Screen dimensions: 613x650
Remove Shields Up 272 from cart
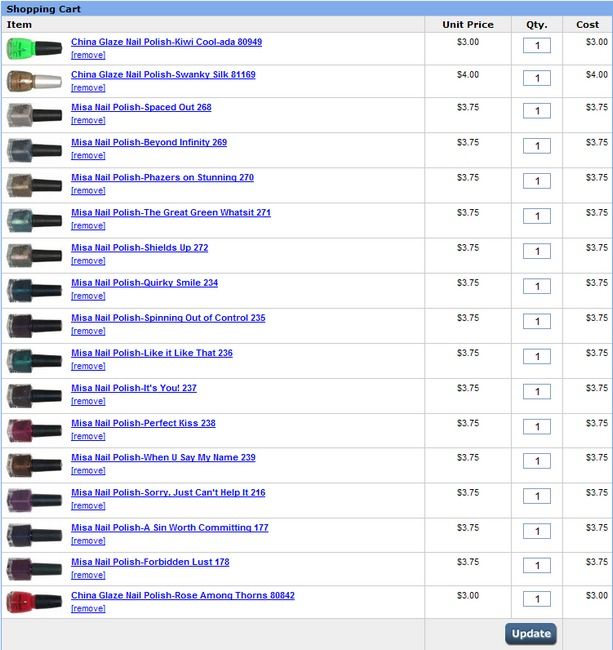[88, 261]
